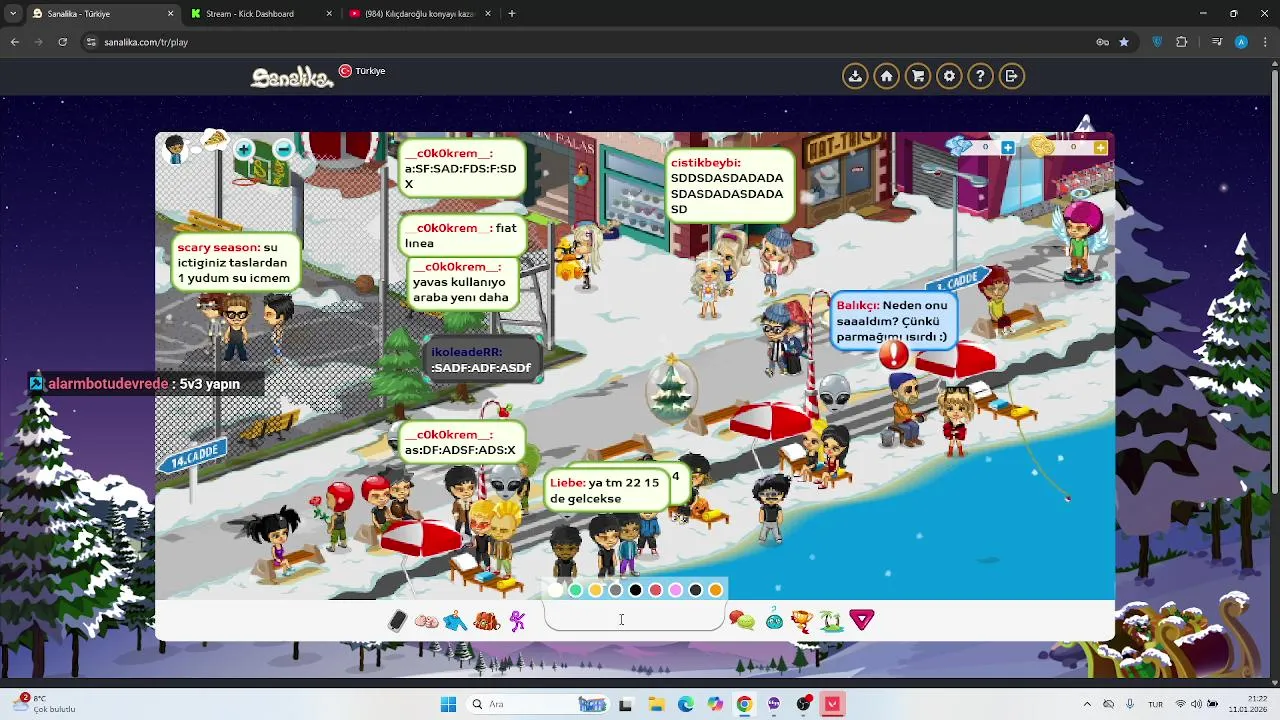This screenshot has width=1280, height=720.
Task: Click the taskbar search box Ara
Action: point(539,704)
